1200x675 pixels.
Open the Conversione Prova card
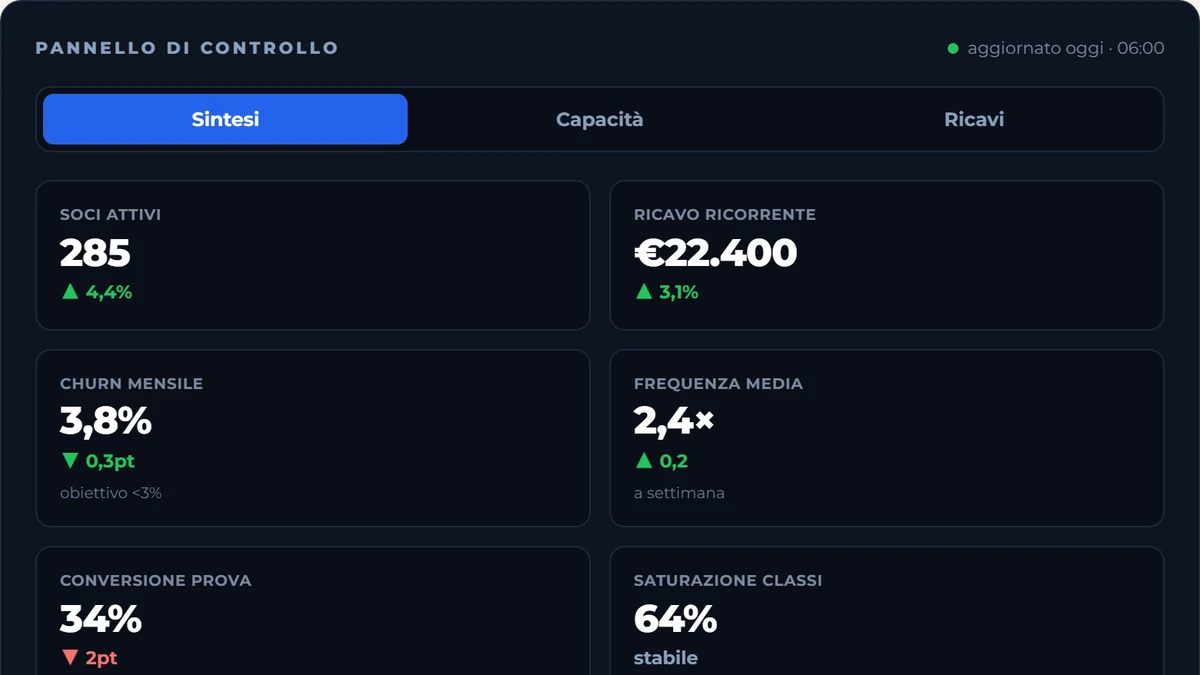pos(313,611)
